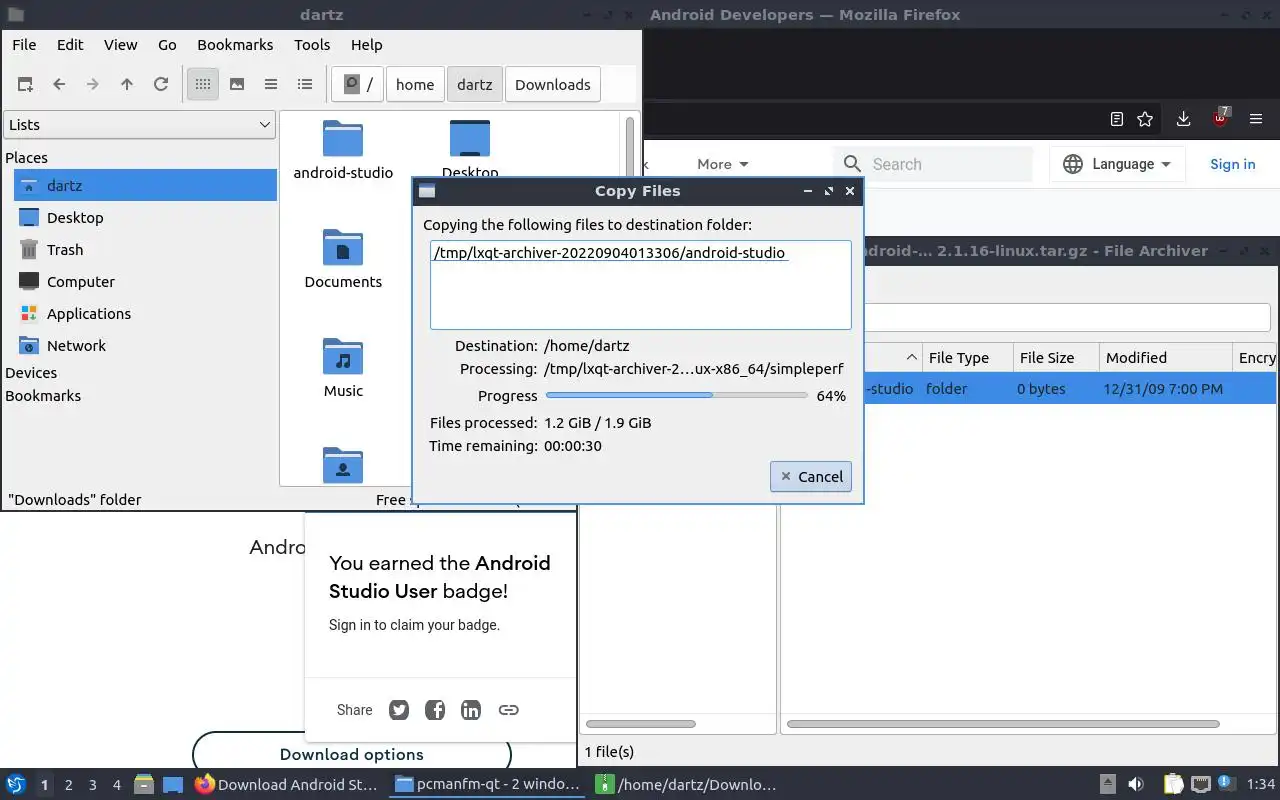This screenshot has width=1280, height=800.
Task: Cancel the Copy Files operation
Action: (811, 476)
